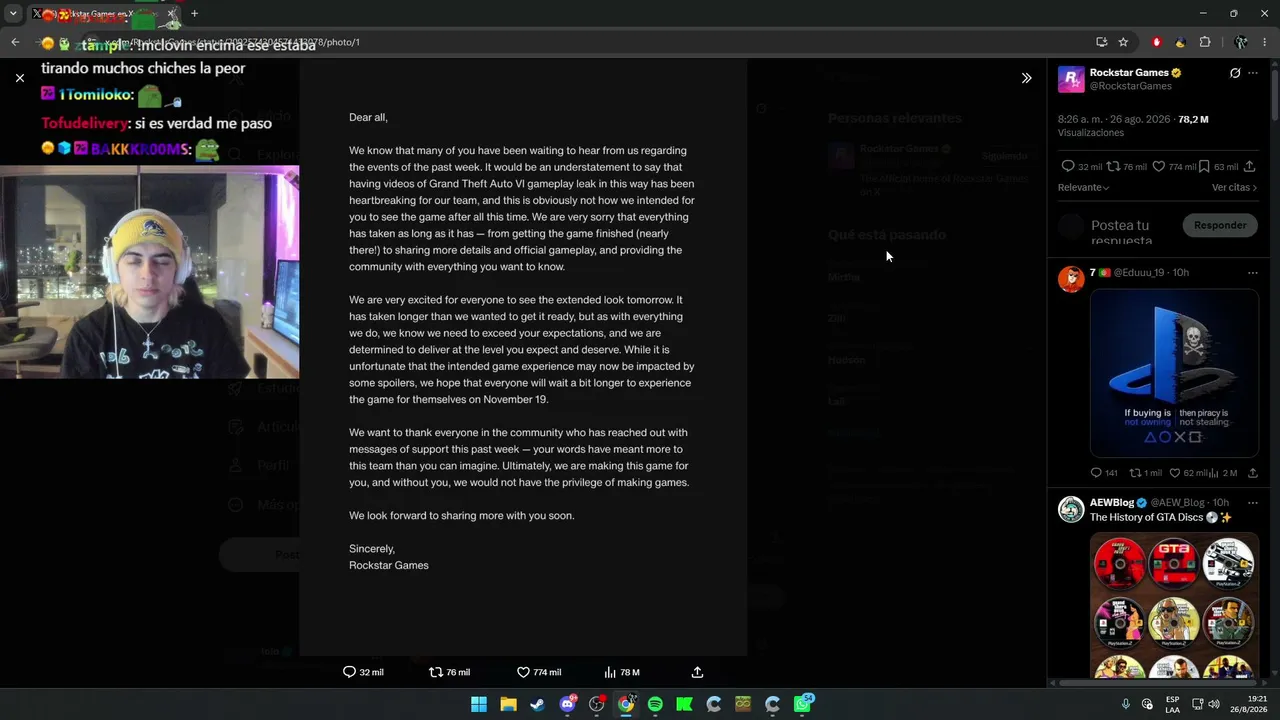The height and width of the screenshot is (720, 1280).
Task: Open the PlayStation piracy image in Eduuu_19's reply
Action: [x=1174, y=373]
